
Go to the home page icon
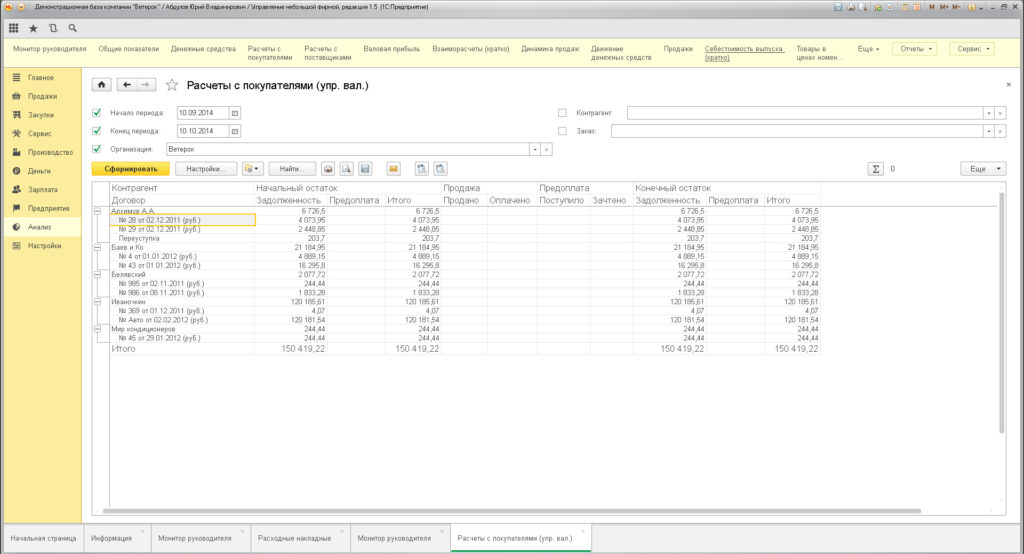[101, 85]
